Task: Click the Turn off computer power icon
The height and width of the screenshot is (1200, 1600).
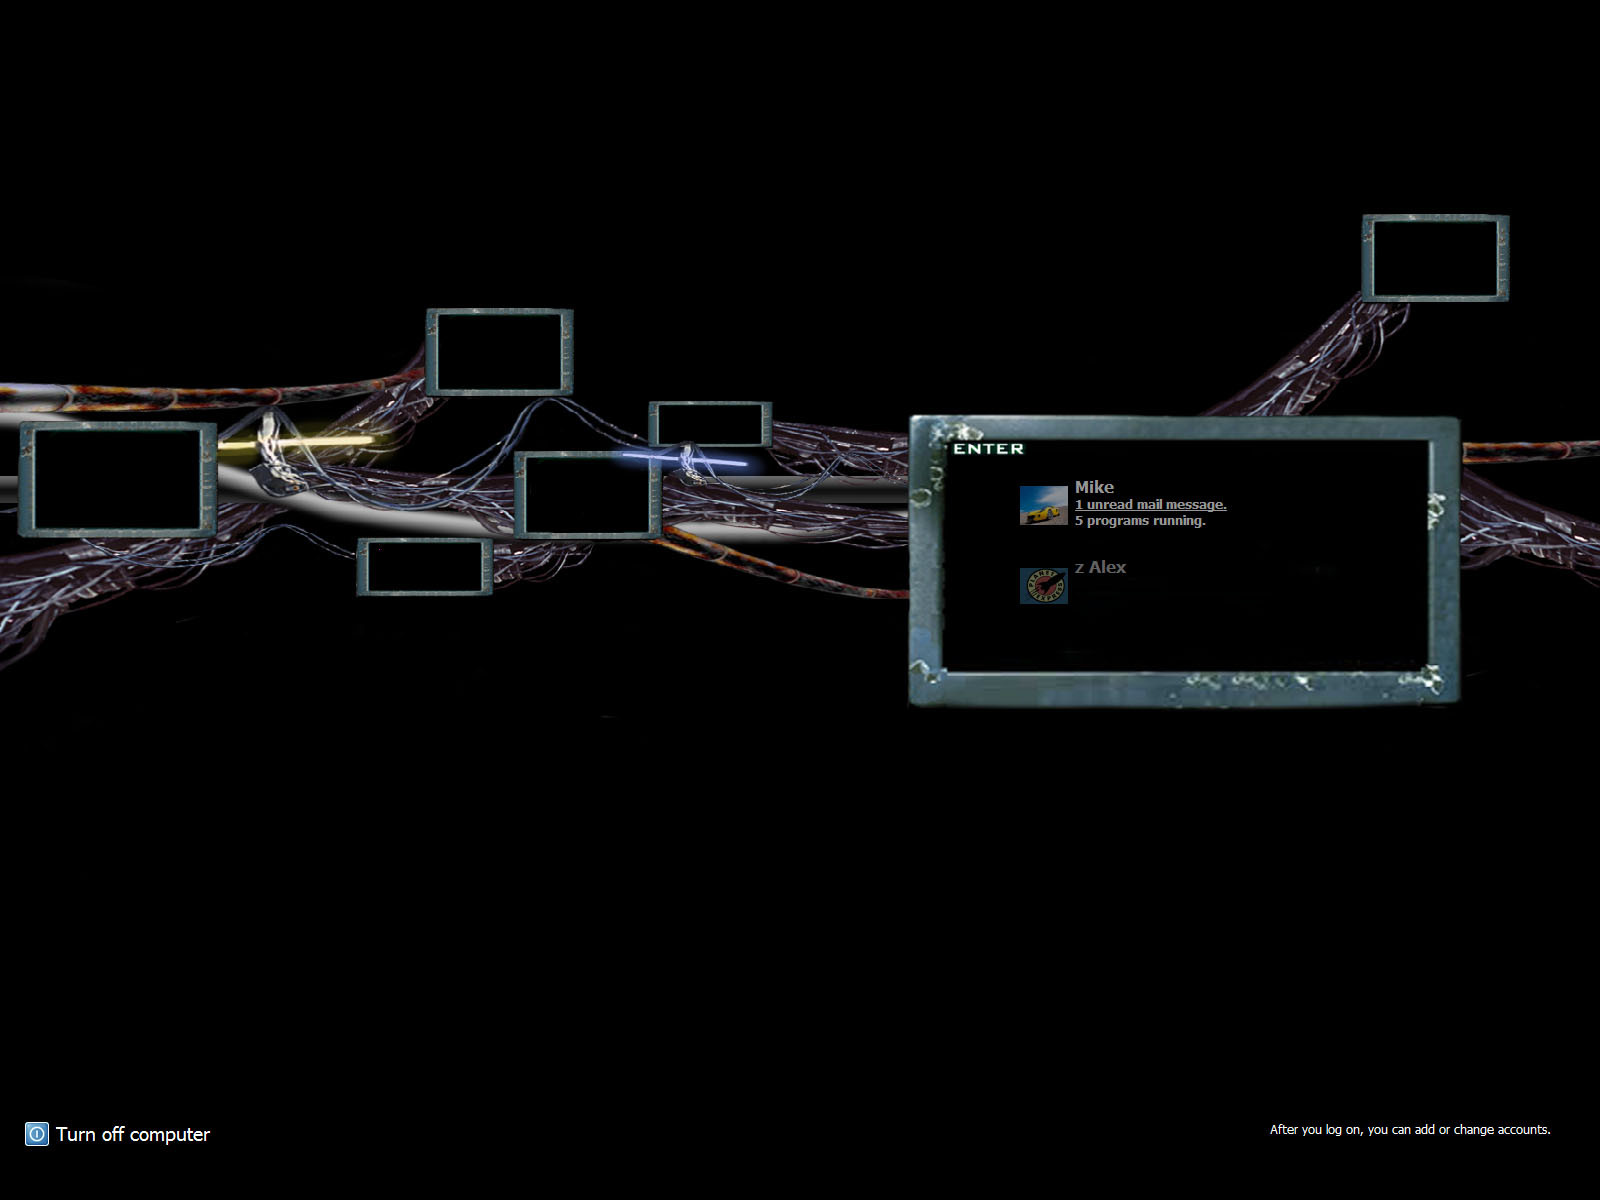Action: pyautogui.click(x=37, y=1134)
